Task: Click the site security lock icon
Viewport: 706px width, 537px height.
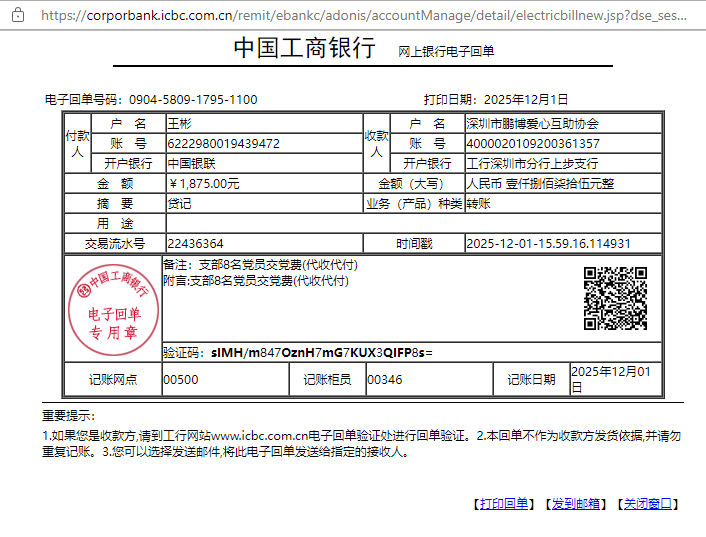Action: 16,16
